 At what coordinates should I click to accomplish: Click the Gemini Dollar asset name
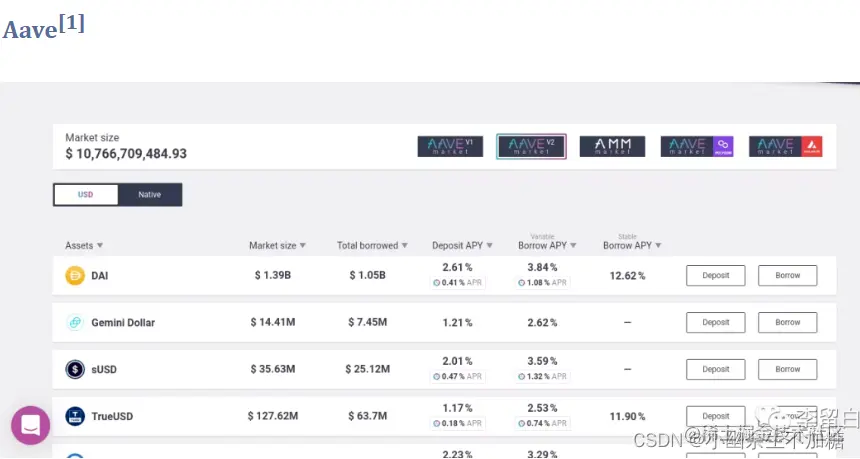point(123,322)
